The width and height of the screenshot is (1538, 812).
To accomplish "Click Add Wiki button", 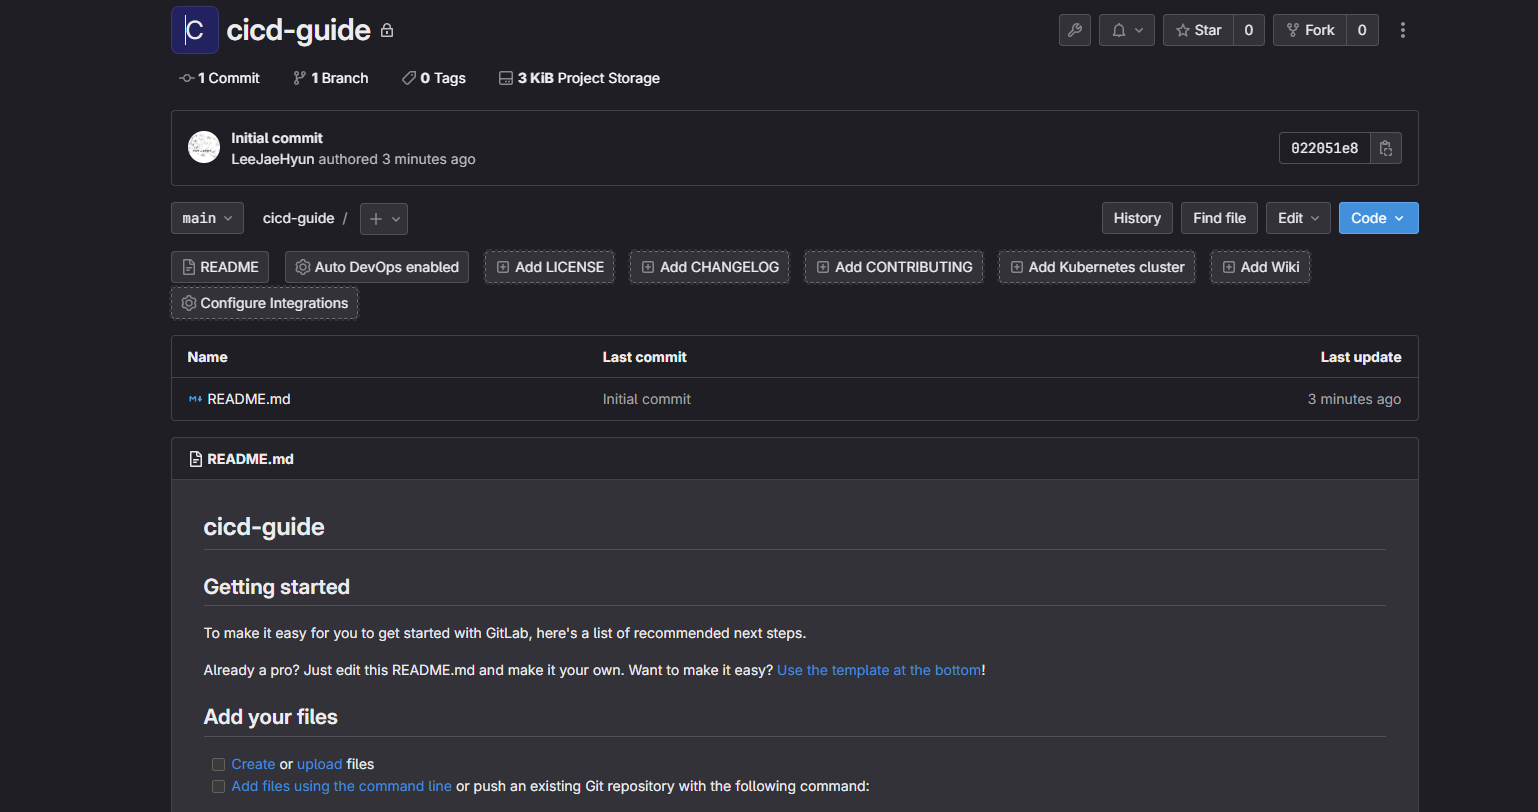I will point(1260,267).
